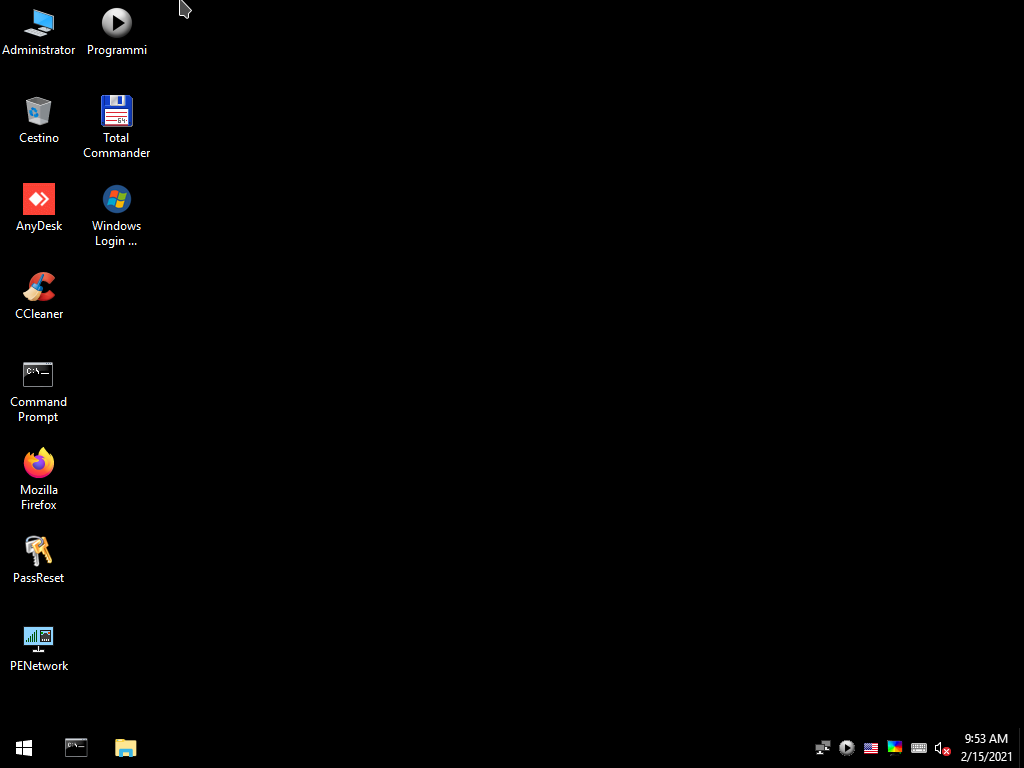
Task: Click the network tray icon
Action: (x=823, y=748)
